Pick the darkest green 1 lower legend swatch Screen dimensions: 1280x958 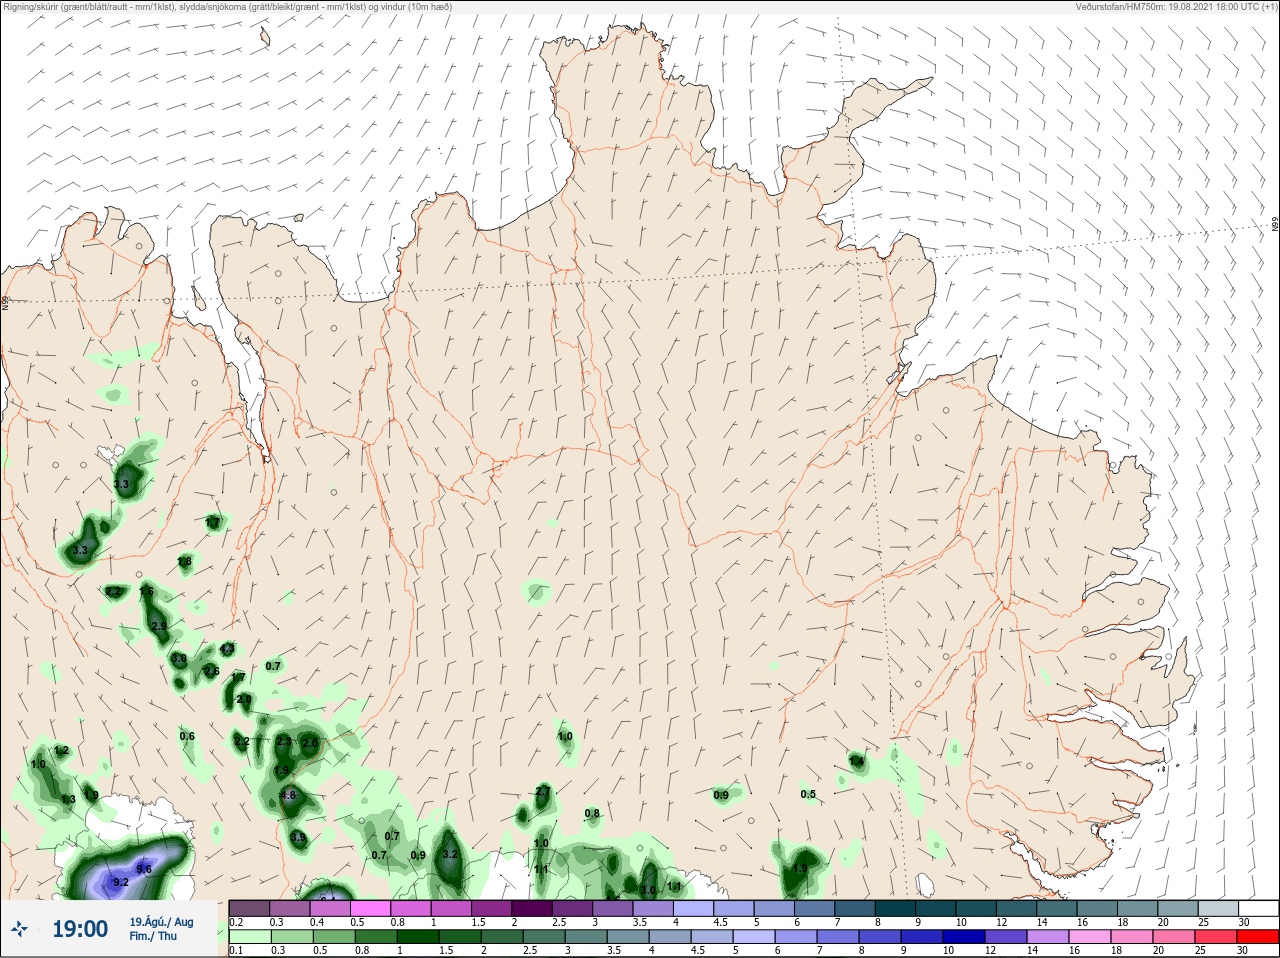[418, 936]
